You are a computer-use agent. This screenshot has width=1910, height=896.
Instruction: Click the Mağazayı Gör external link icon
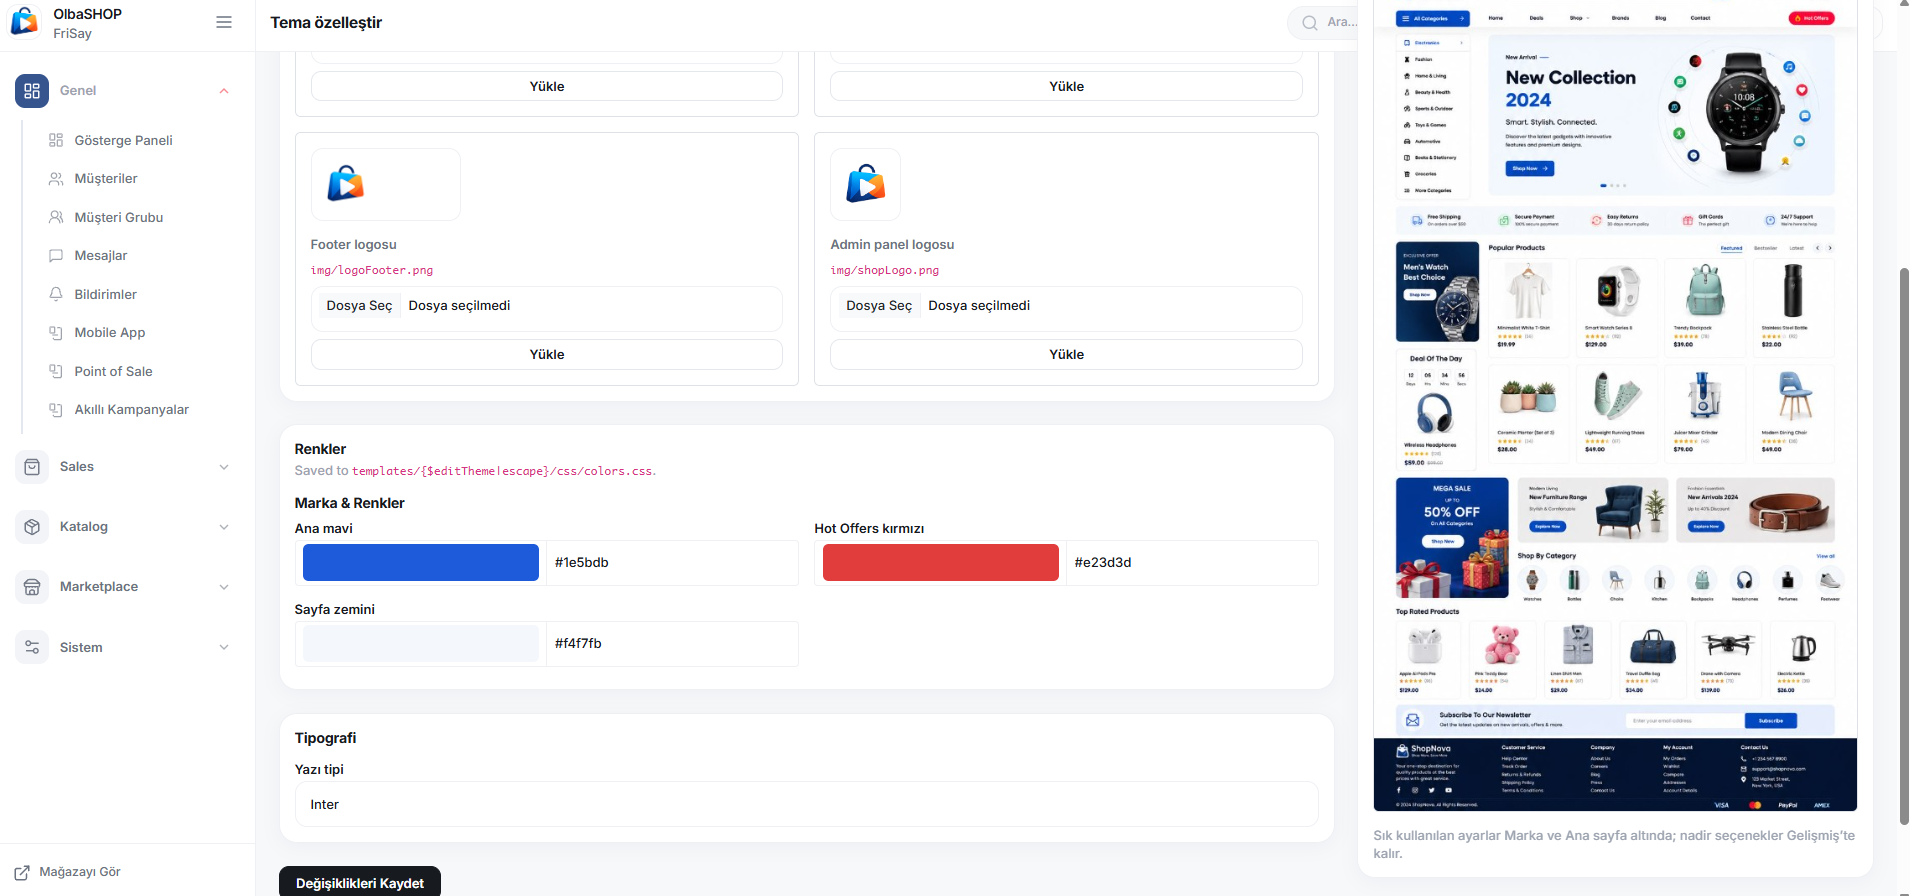click(x=22, y=873)
